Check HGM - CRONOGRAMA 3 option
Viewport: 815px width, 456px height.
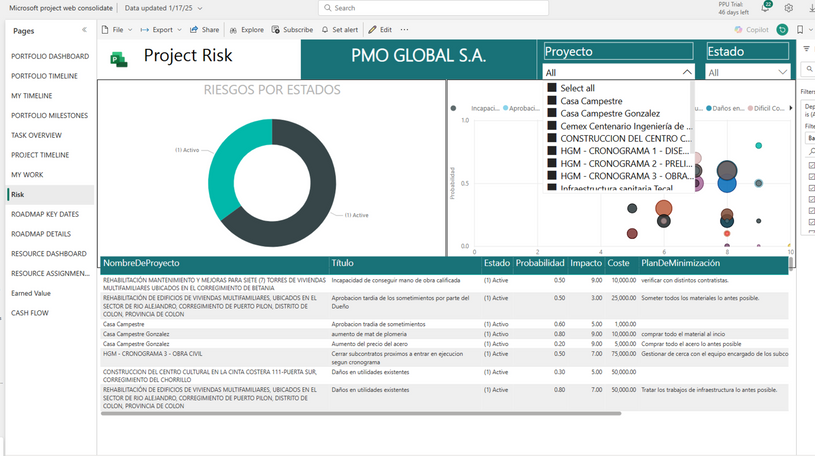(x=552, y=175)
